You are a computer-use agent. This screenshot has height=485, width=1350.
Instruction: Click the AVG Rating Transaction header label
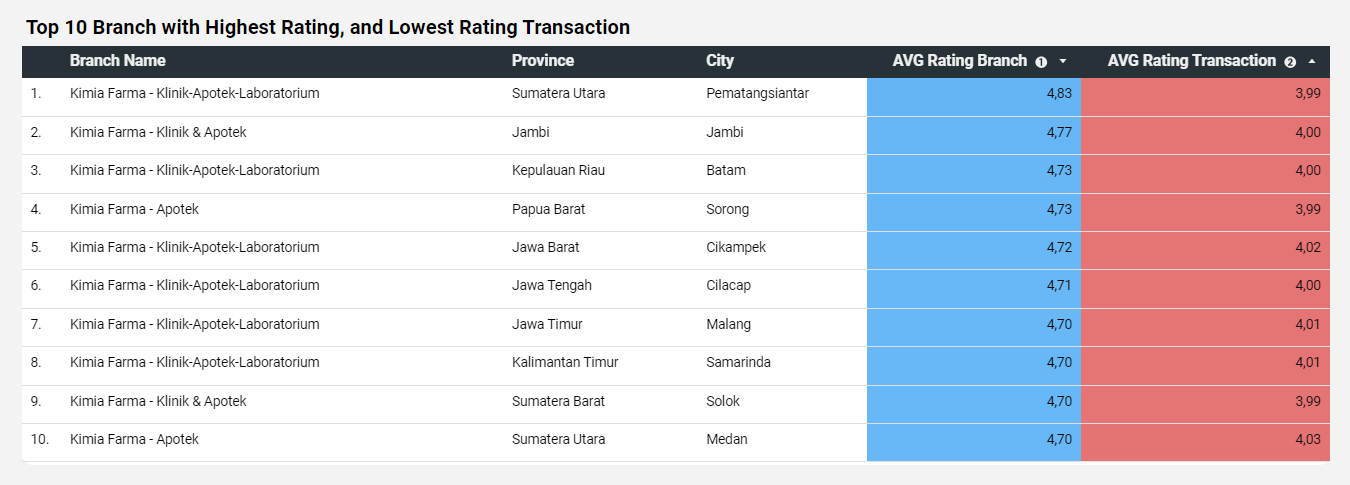[1191, 61]
